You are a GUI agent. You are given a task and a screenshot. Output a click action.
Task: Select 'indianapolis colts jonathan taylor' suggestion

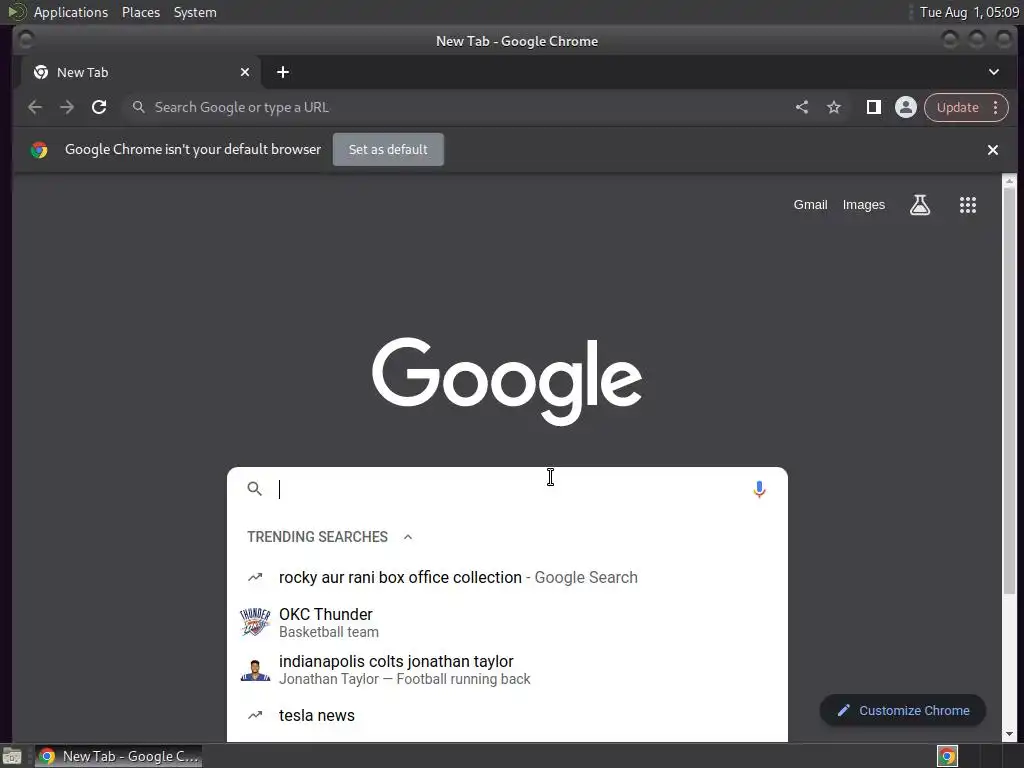click(x=507, y=670)
